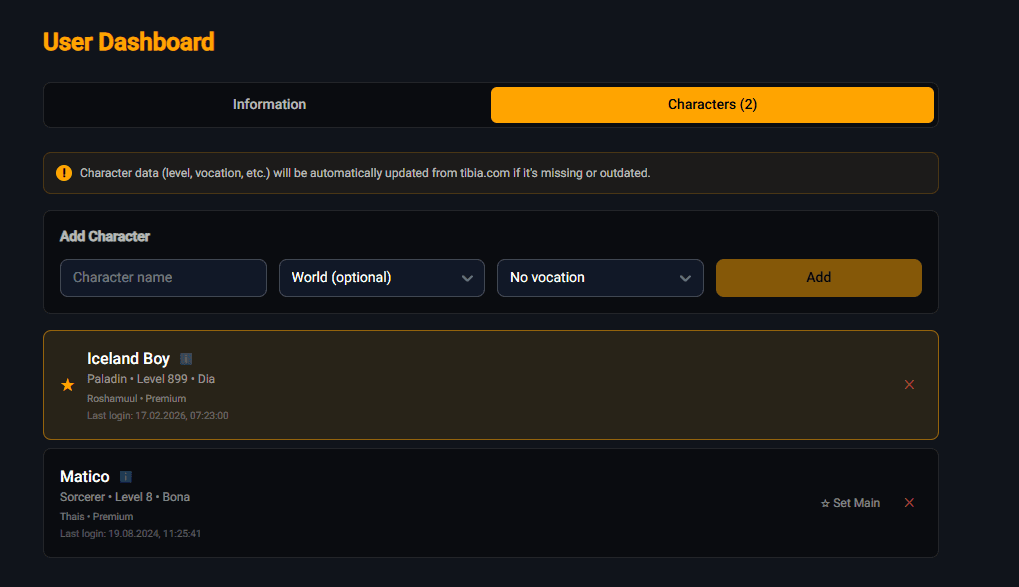The height and width of the screenshot is (587, 1019).
Task: Select the Characters (2) tab
Action: pos(712,105)
